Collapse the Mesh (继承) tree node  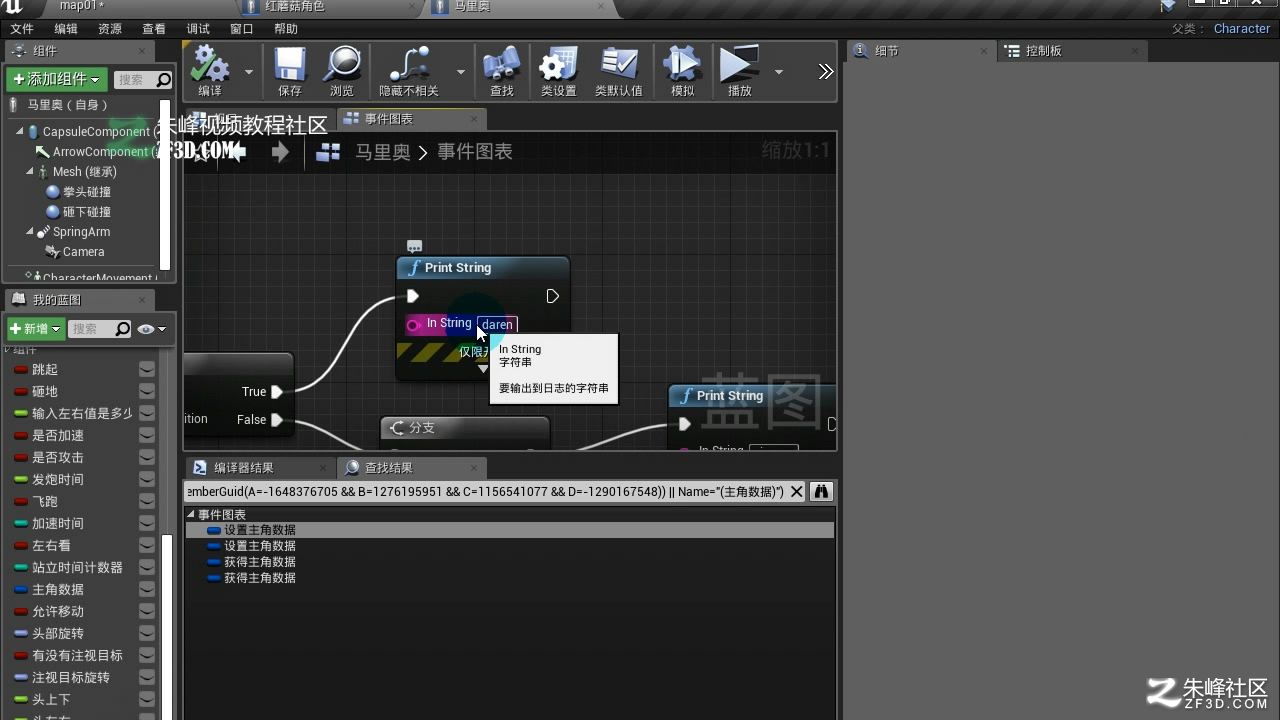tap(30, 172)
